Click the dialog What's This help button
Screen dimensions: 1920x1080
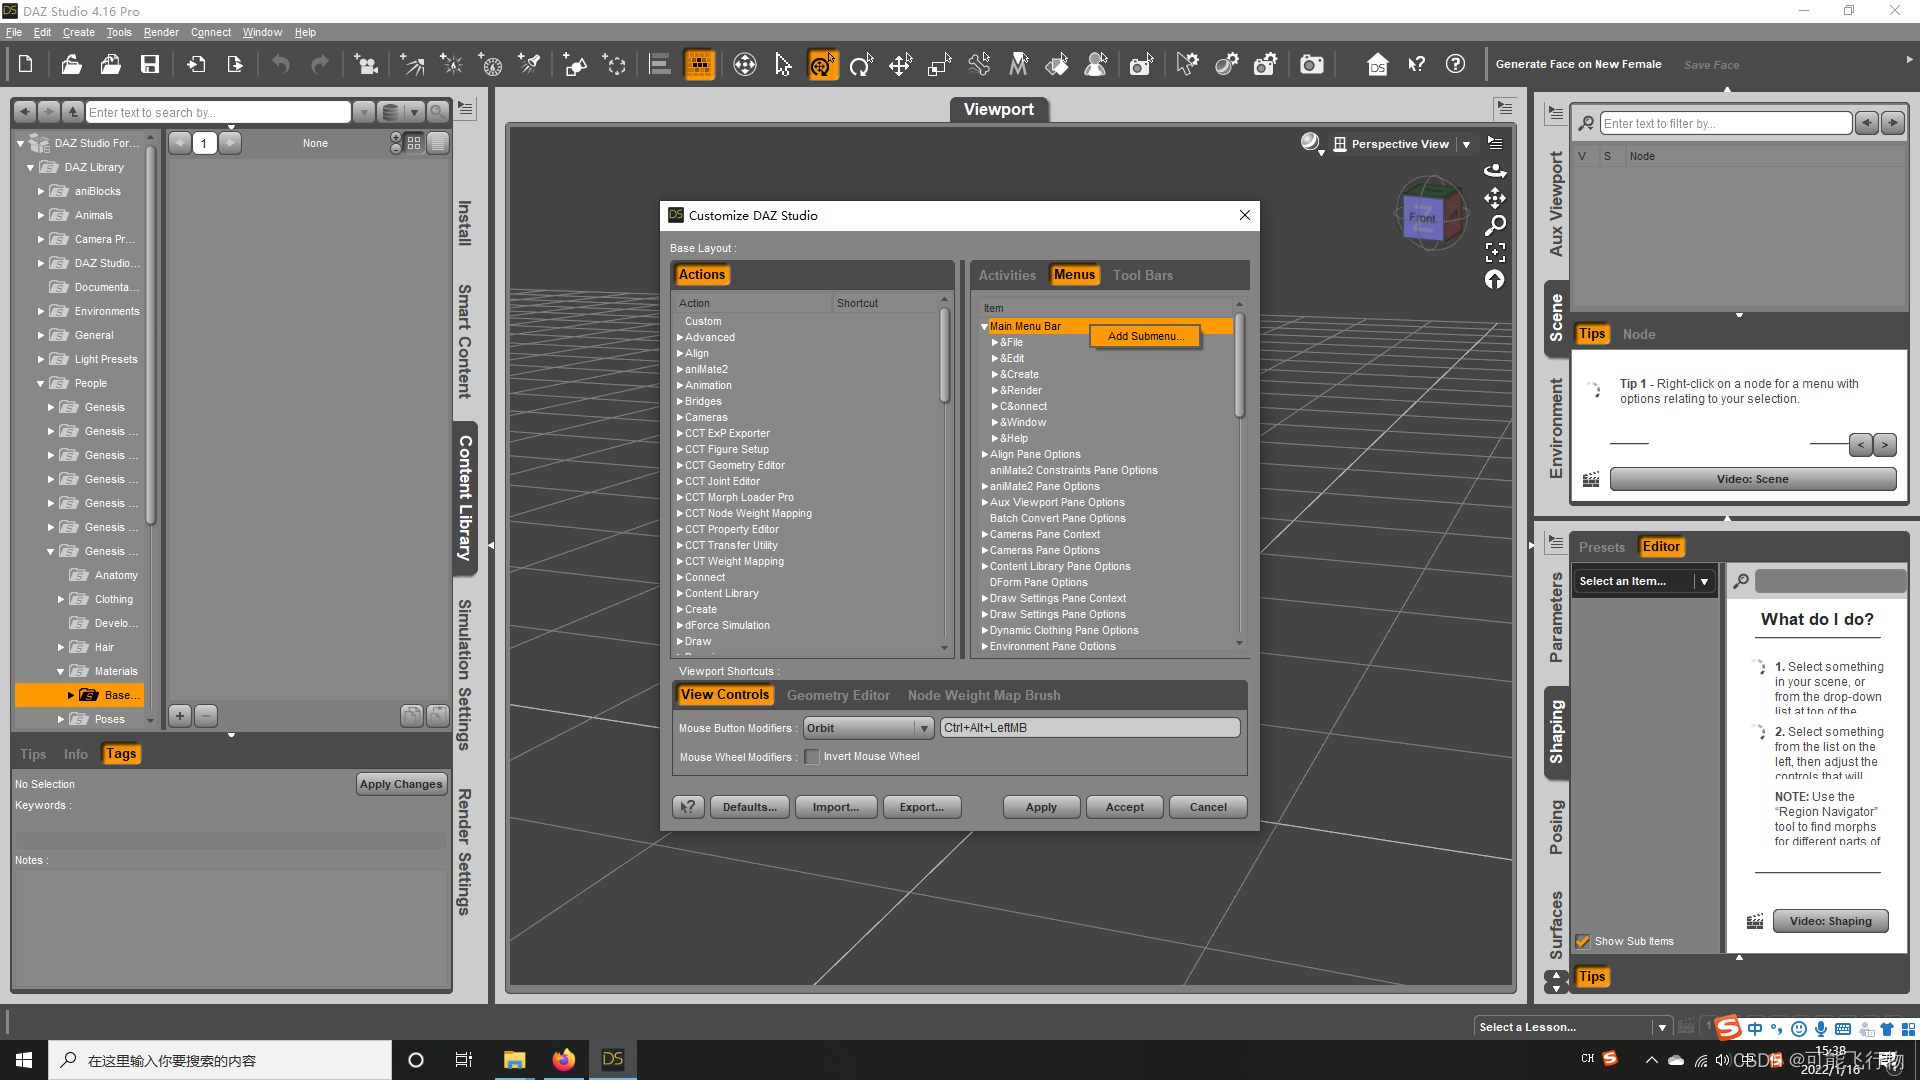click(x=689, y=807)
